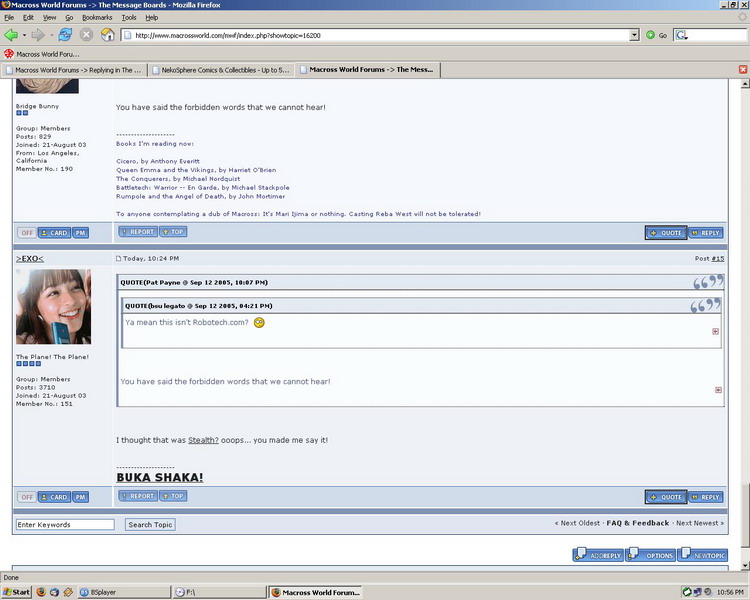Viewport: 750px width, 600px height.
Task: Open the Forward button history dropdown arrow
Action: click(x=51, y=35)
